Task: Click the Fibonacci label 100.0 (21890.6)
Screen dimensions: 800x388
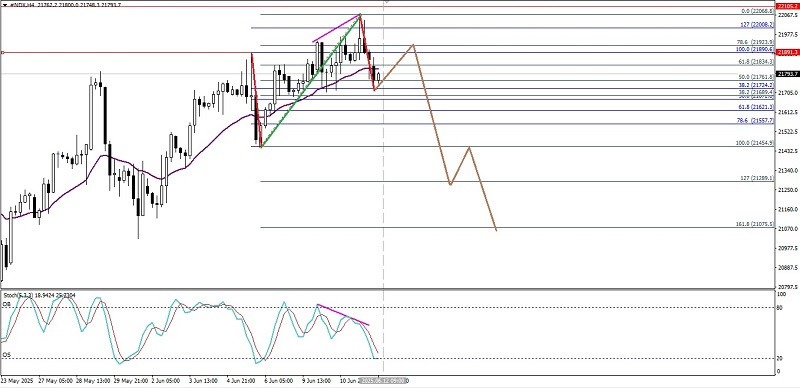Action: pyautogui.click(x=755, y=49)
